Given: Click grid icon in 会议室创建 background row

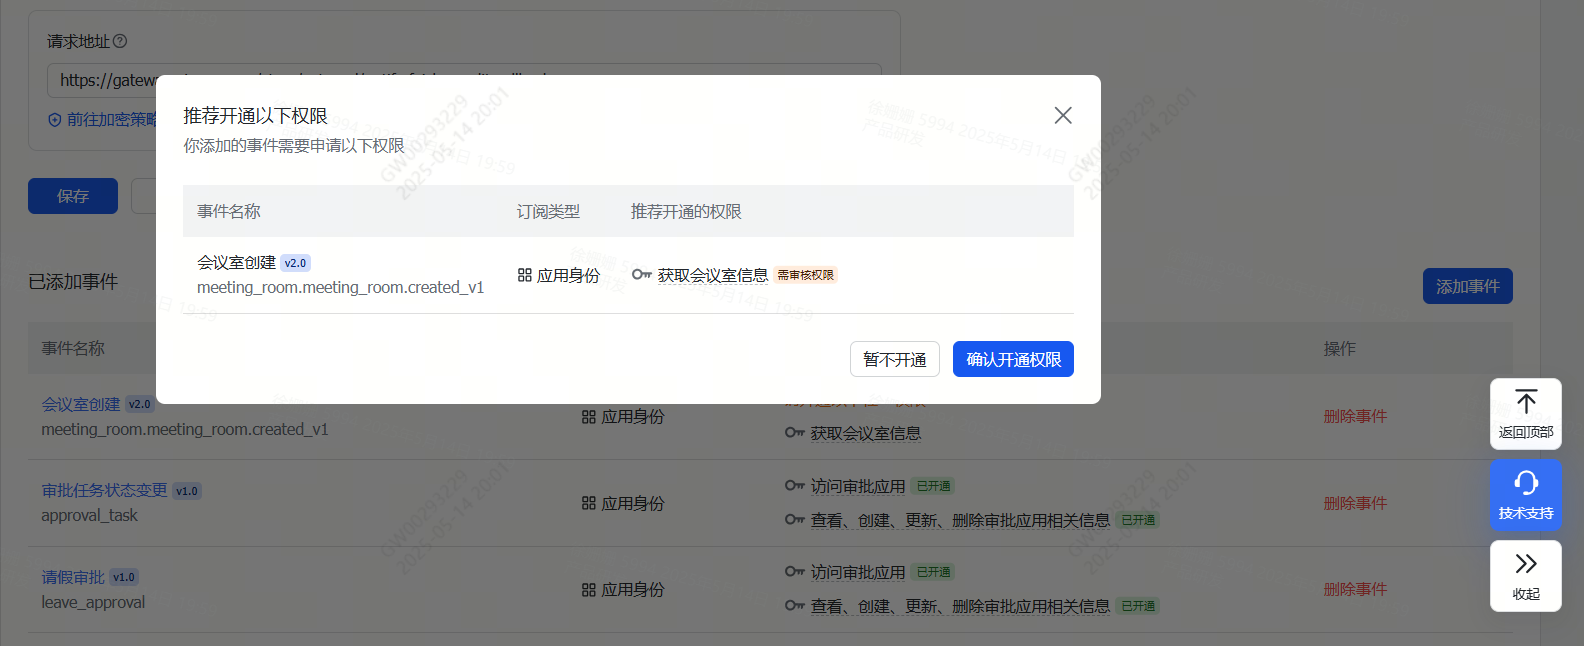Looking at the screenshot, I should pos(588,416).
